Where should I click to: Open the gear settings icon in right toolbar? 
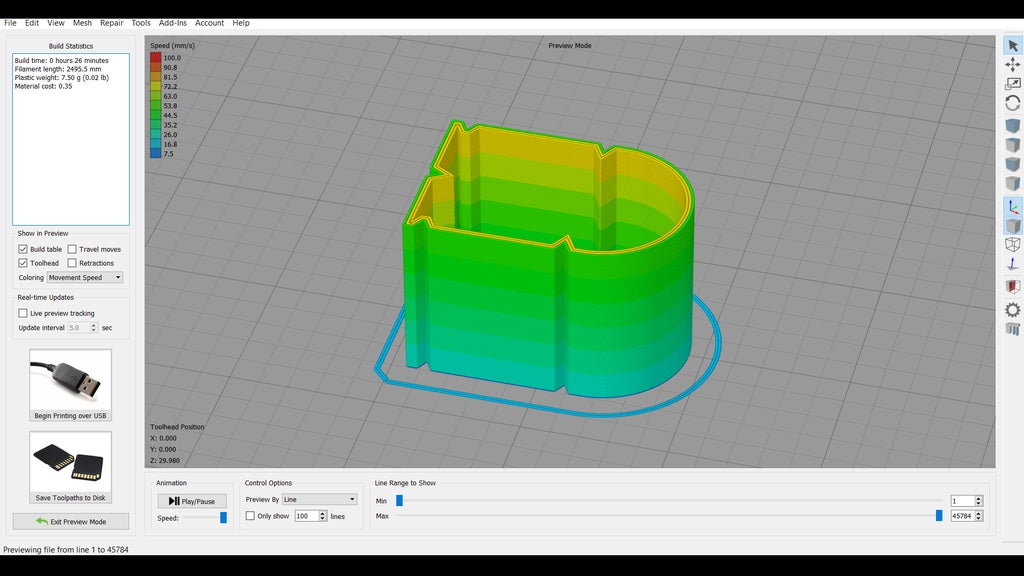click(1012, 310)
